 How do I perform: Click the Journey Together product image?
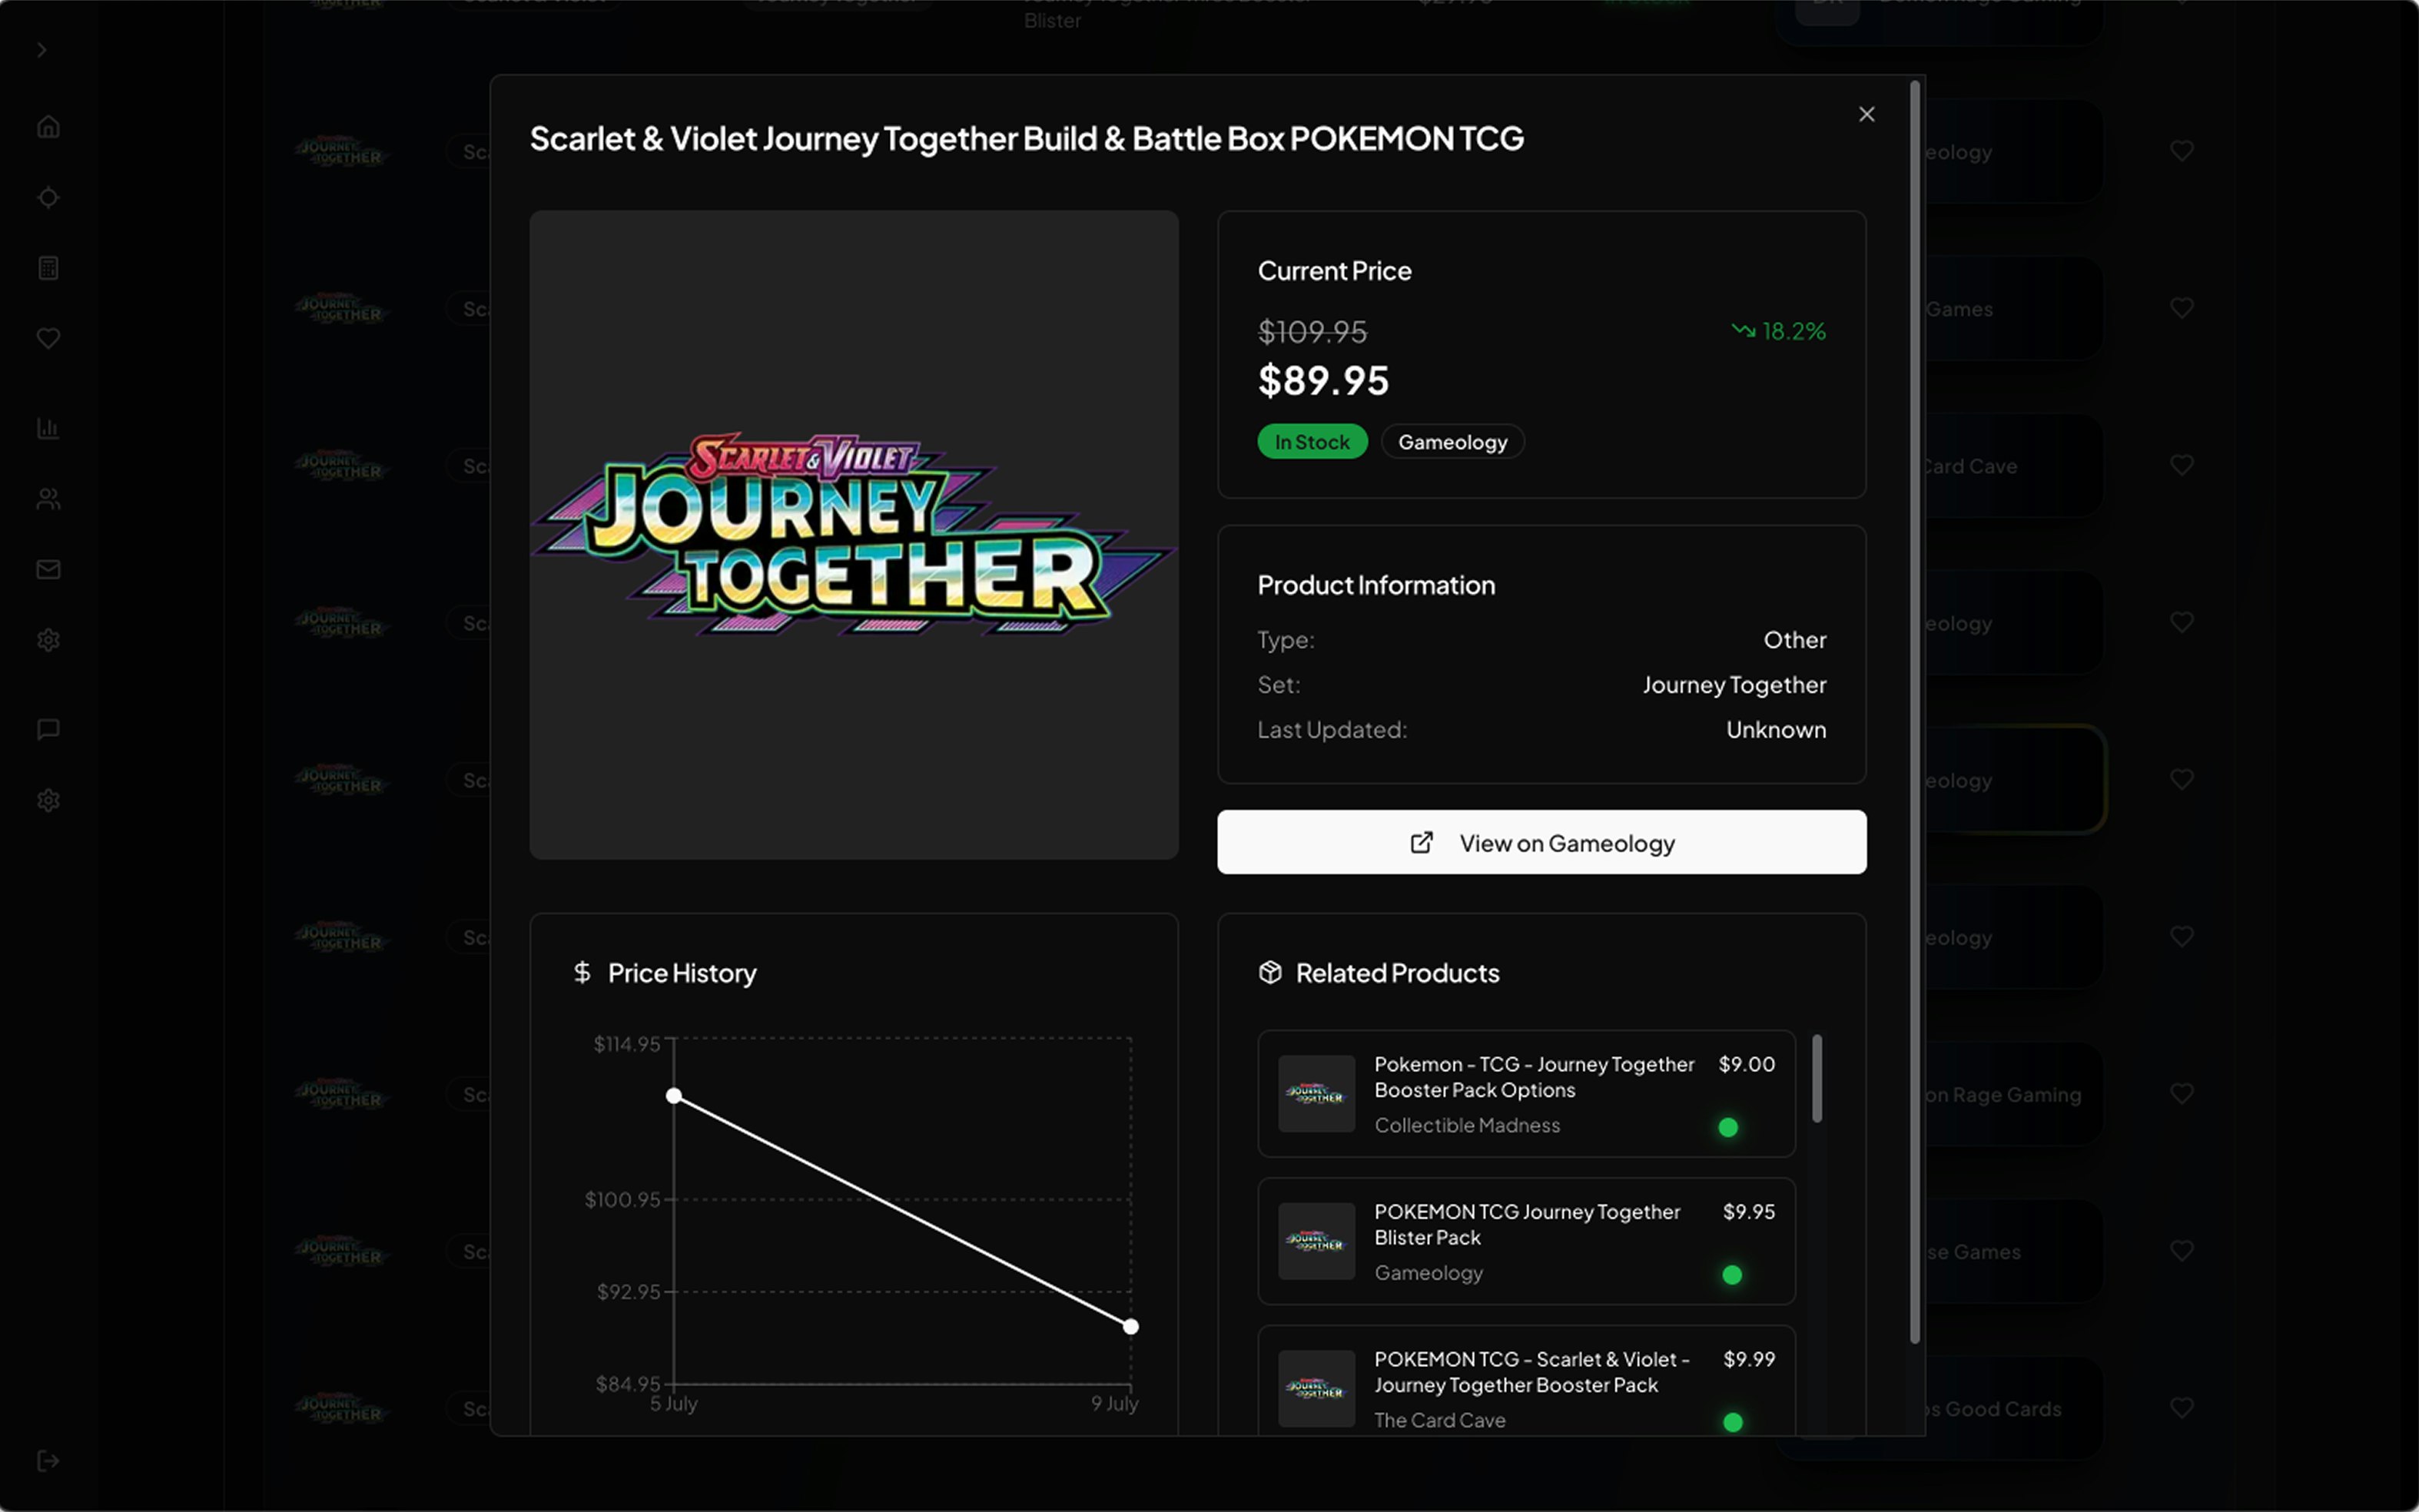point(853,534)
